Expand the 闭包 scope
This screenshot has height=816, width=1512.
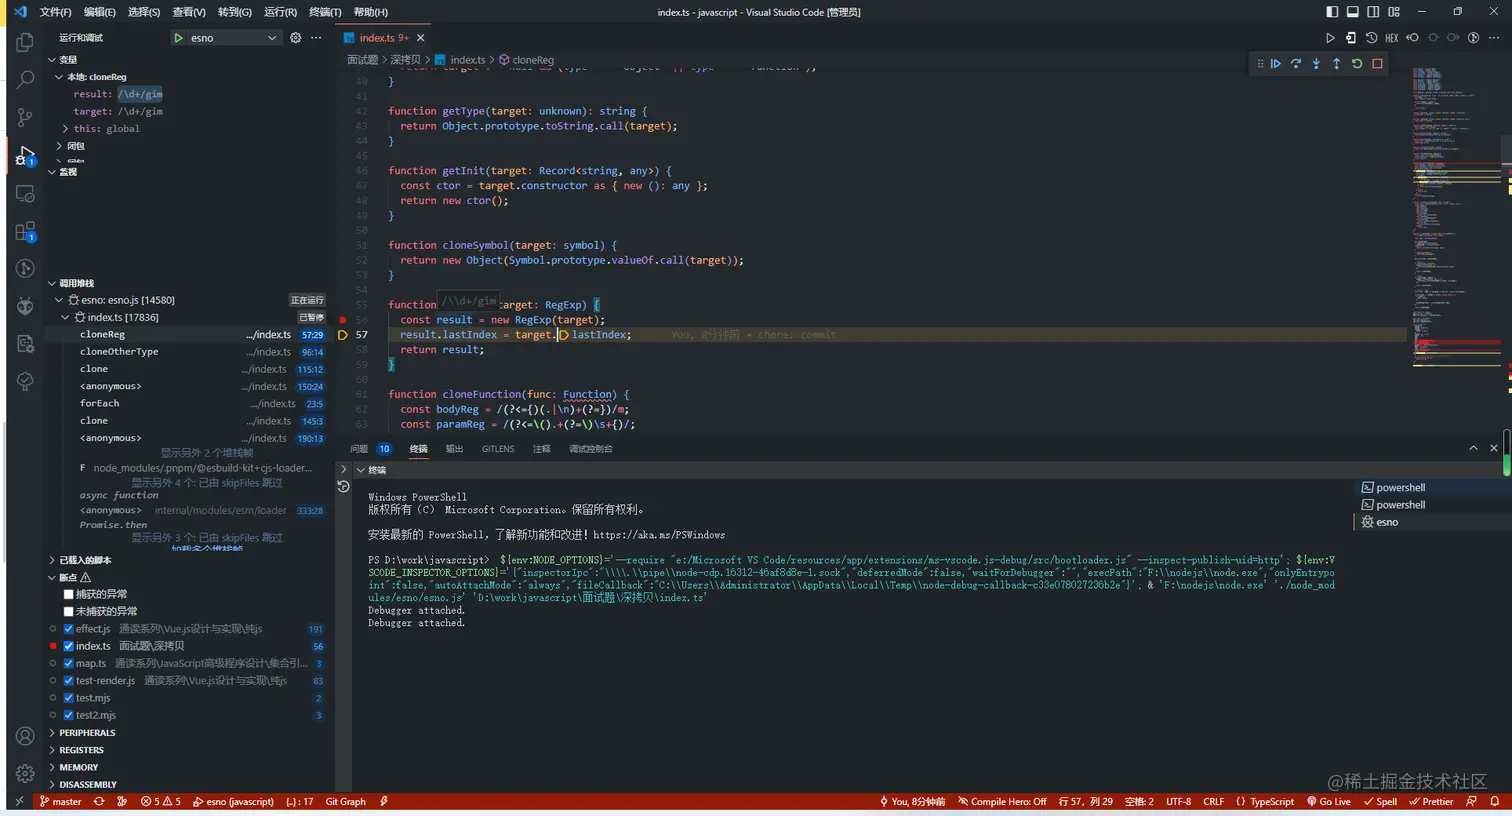[76, 146]
